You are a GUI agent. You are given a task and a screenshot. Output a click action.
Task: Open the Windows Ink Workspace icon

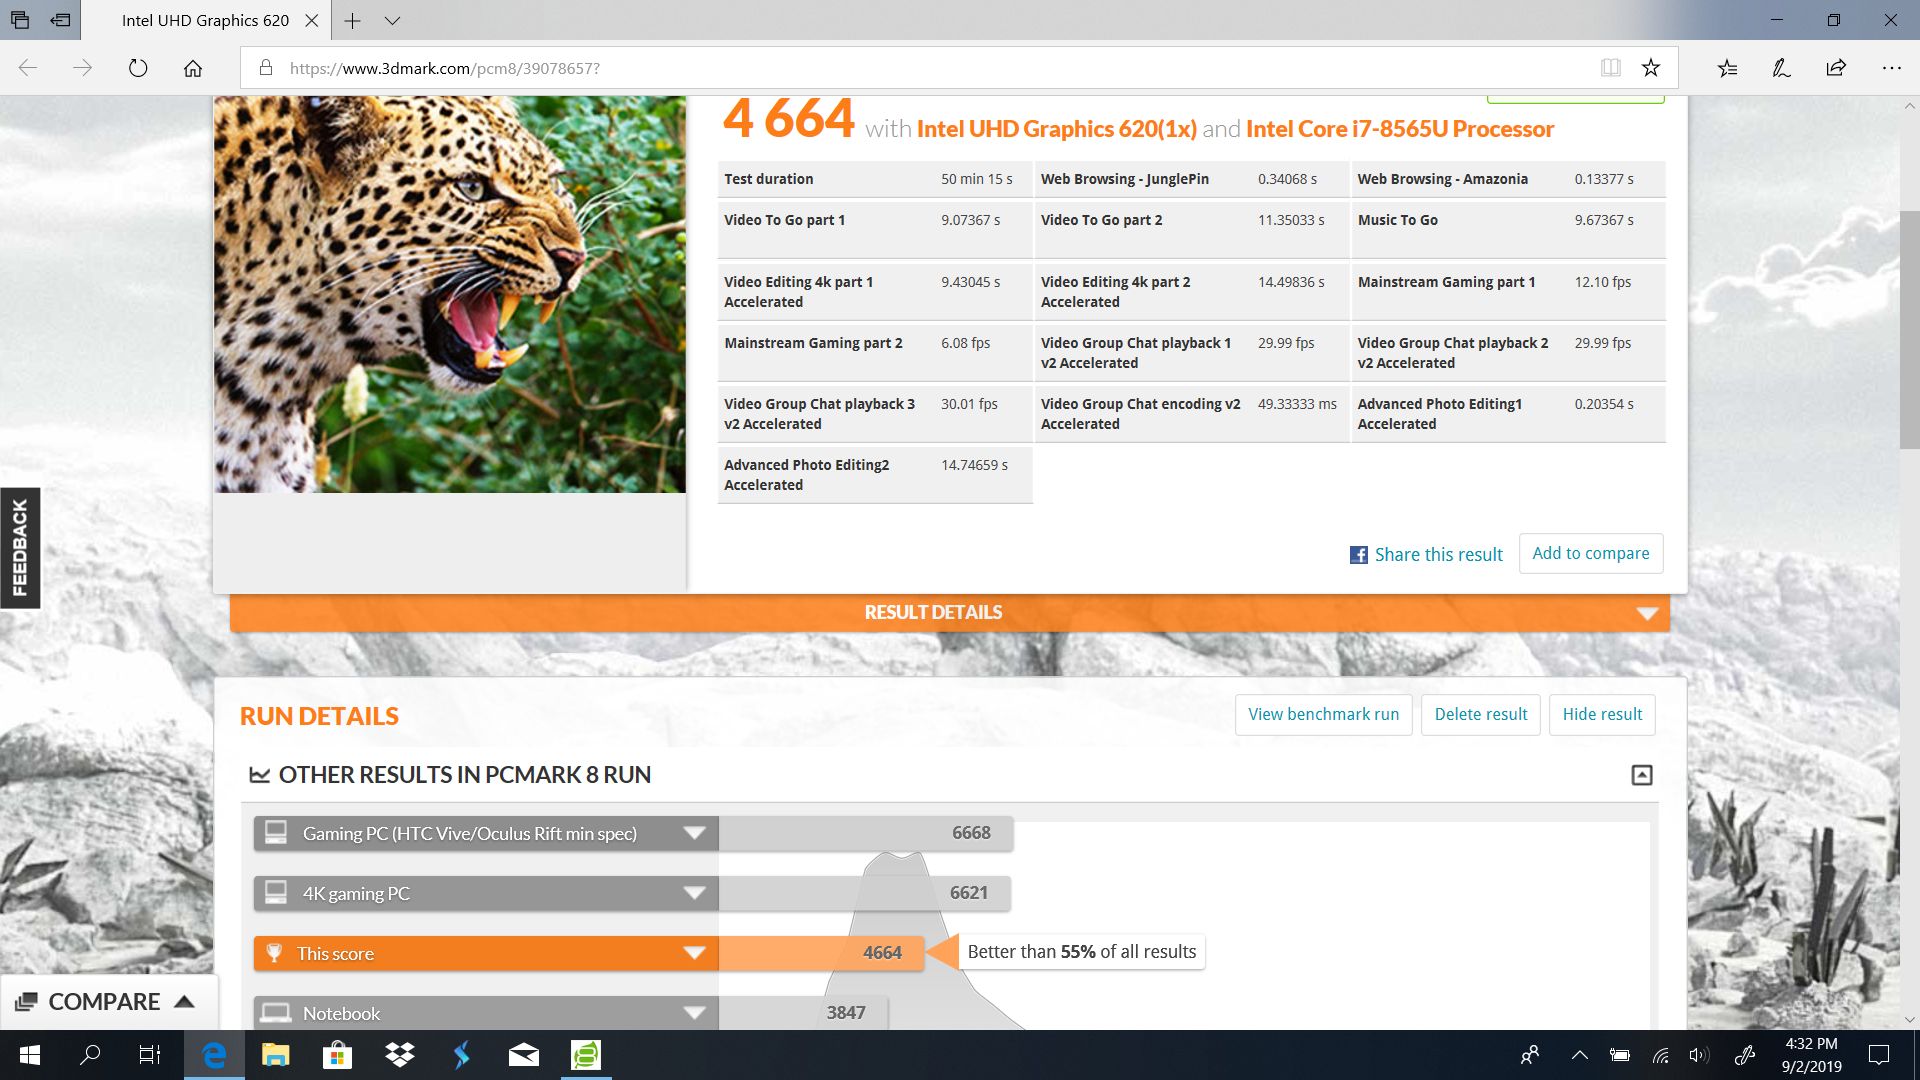1745,1055
